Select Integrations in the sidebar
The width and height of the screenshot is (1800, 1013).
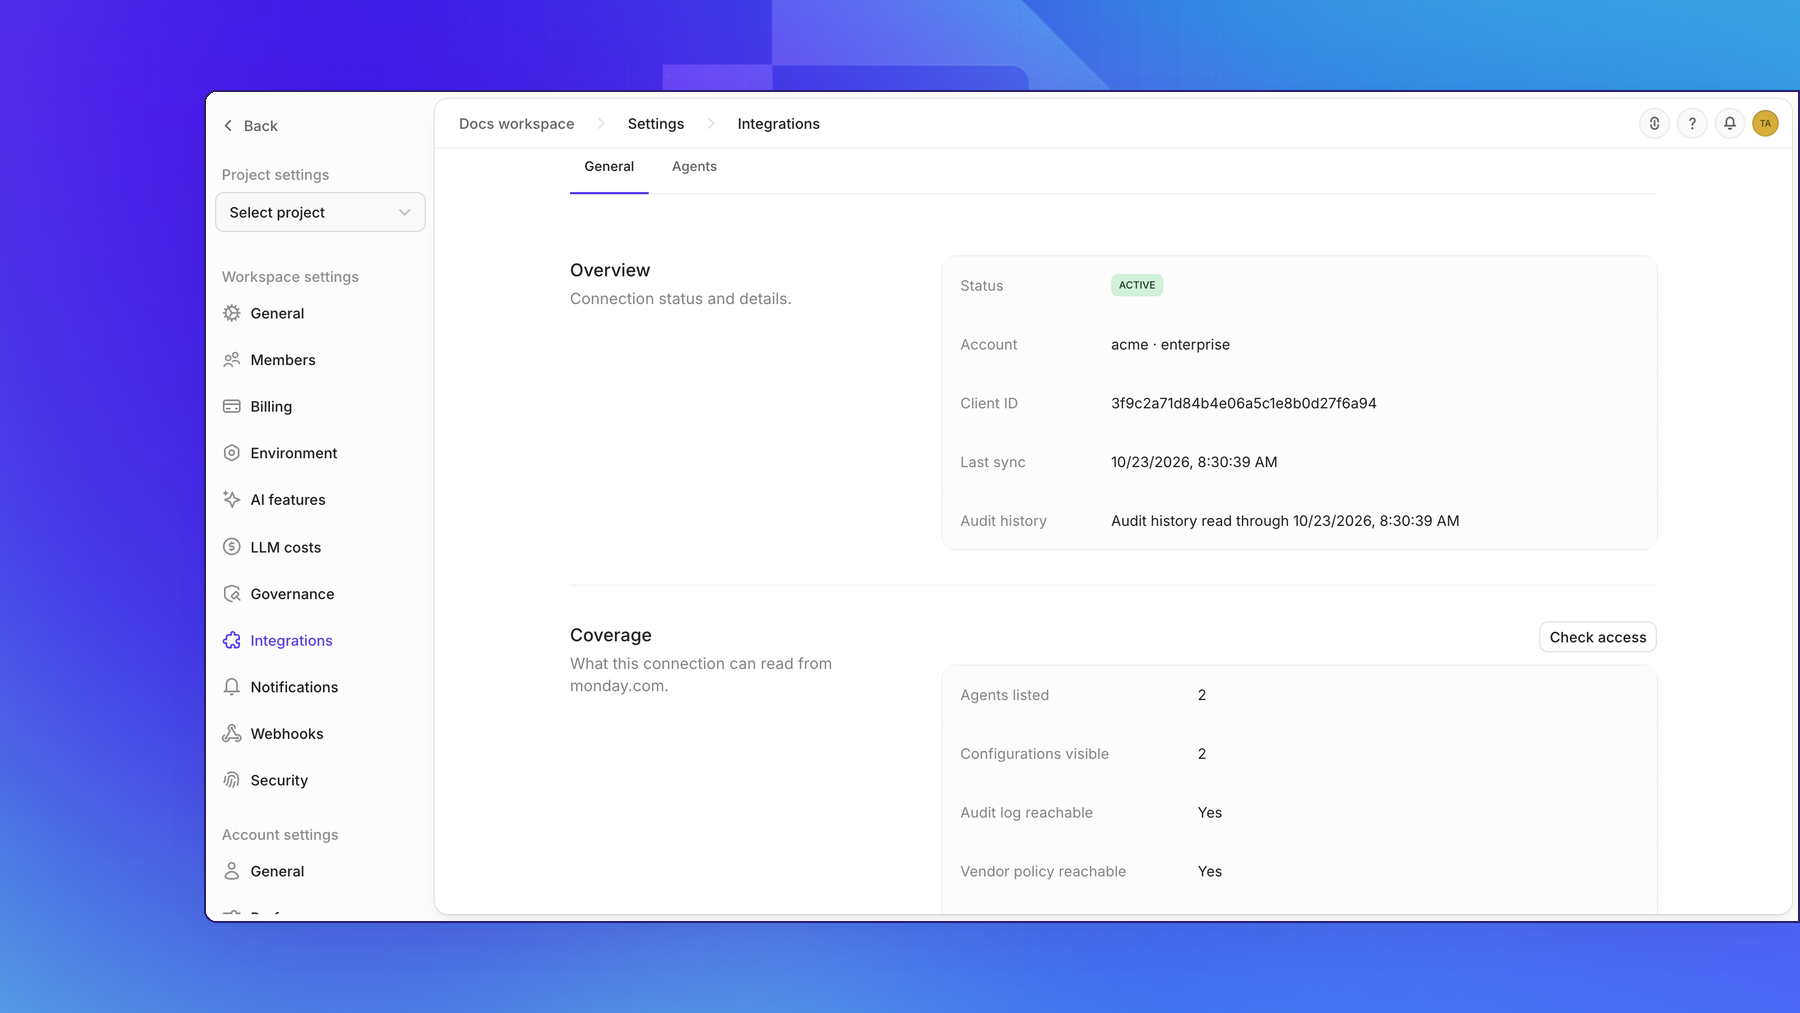[291, 640]
